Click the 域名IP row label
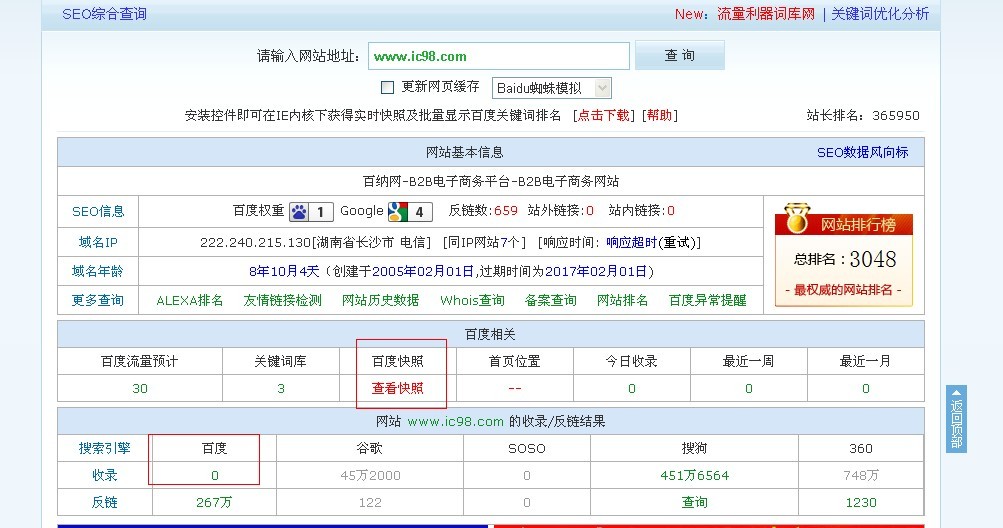The image size is (1003, 528). (98, 242)
